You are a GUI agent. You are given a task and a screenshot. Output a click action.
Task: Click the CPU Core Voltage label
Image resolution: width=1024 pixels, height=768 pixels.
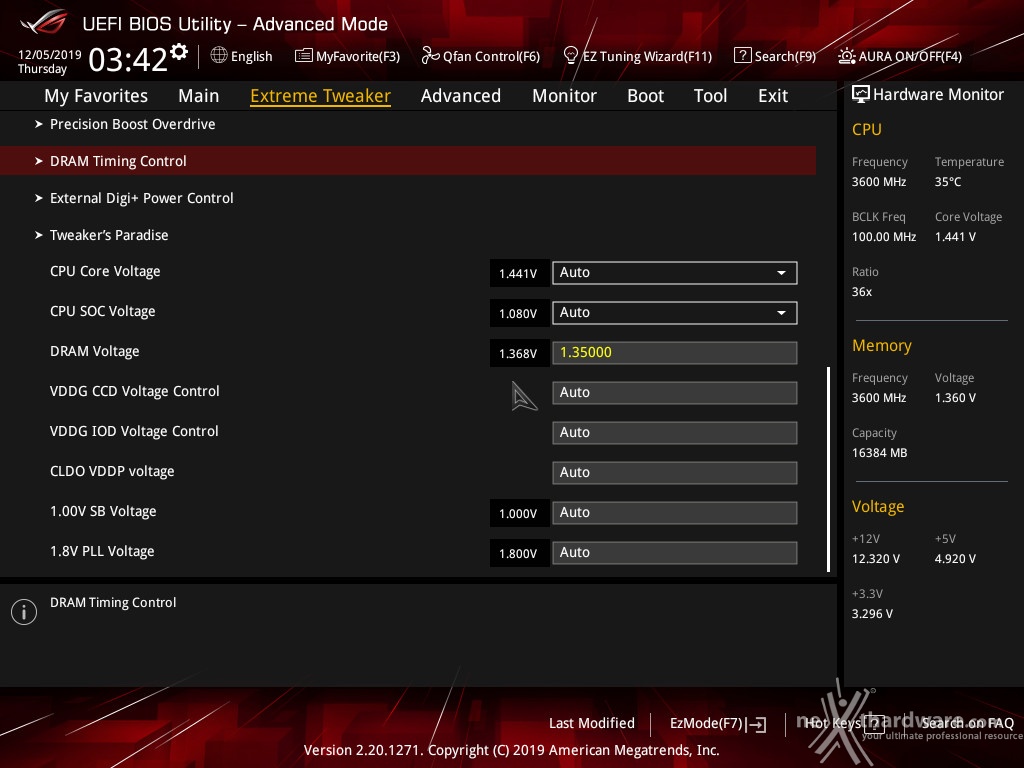click(105, 271)
